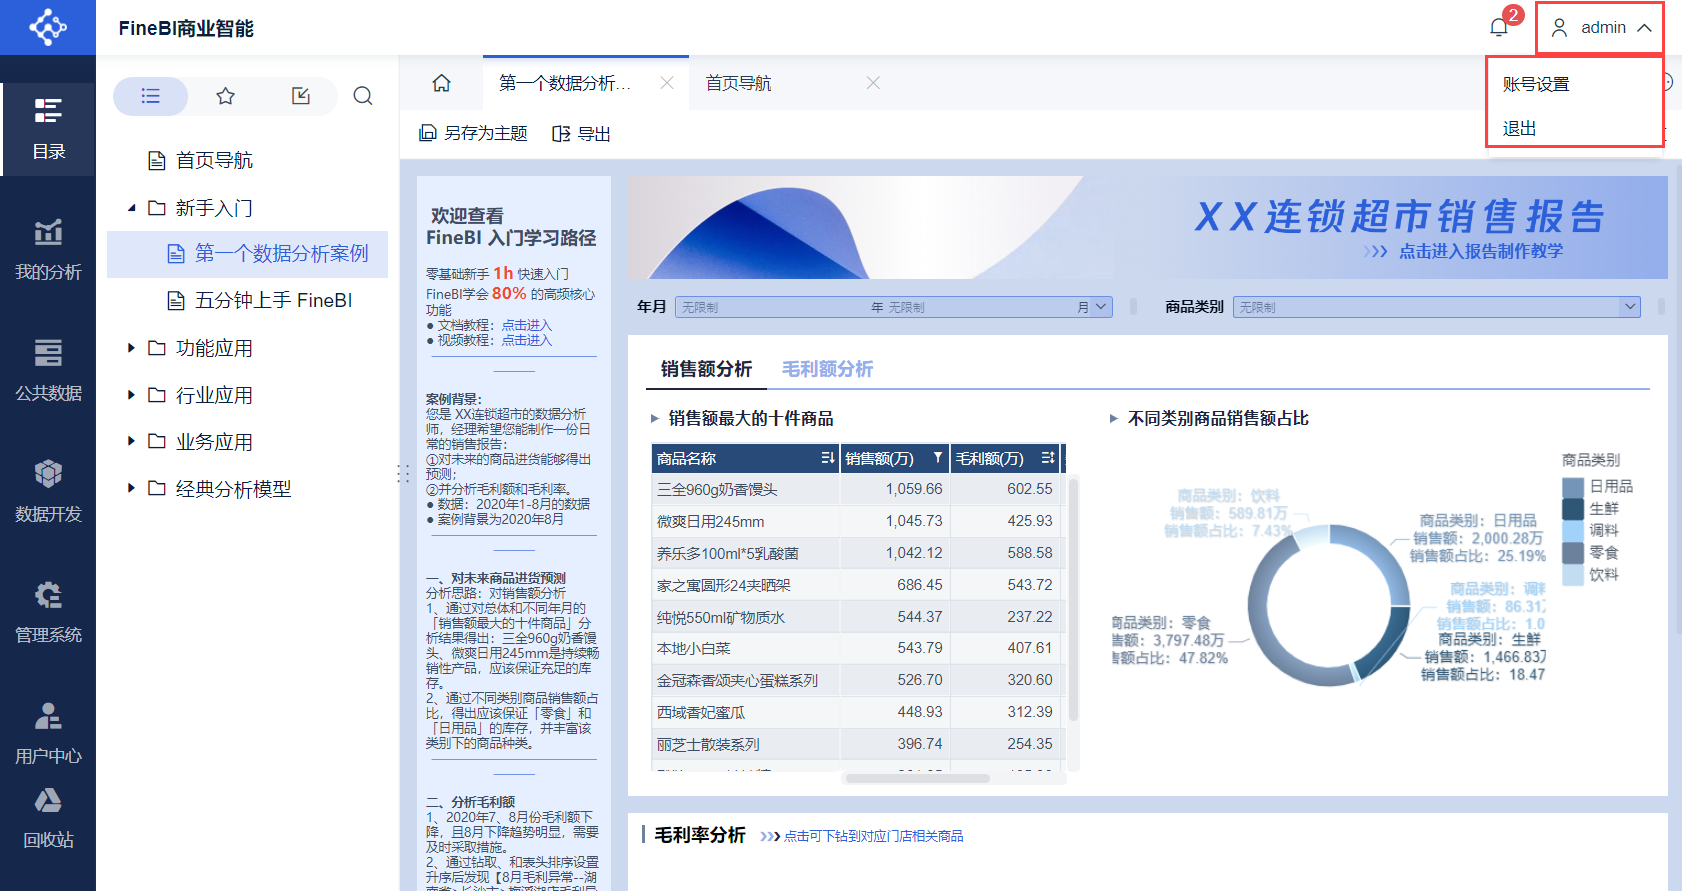
Task: Click sort icon in 毛利额(万) column header
Action: tap(1048, 458)
